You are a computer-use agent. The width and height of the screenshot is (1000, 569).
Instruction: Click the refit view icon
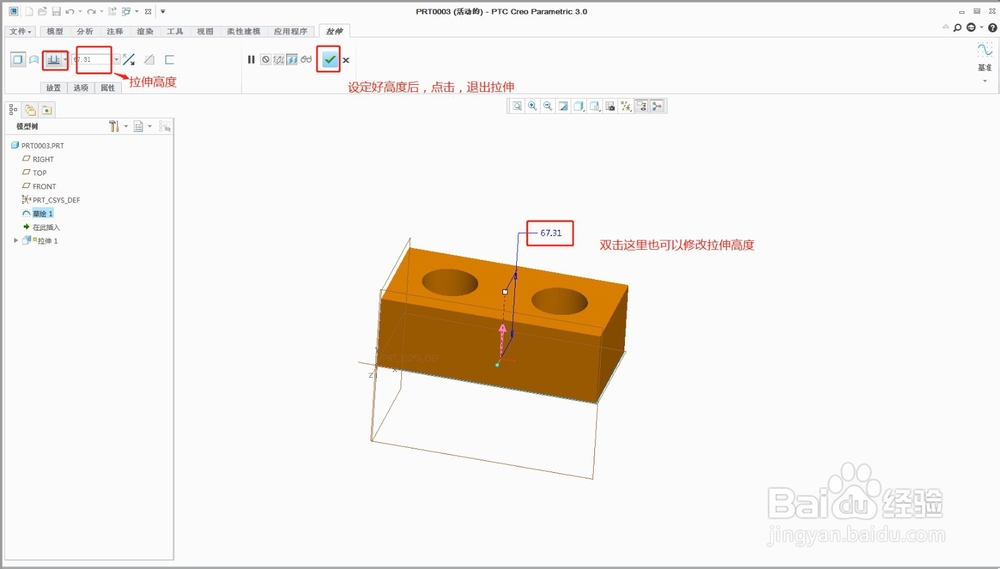pyautogui.click(x=517, y=106)
